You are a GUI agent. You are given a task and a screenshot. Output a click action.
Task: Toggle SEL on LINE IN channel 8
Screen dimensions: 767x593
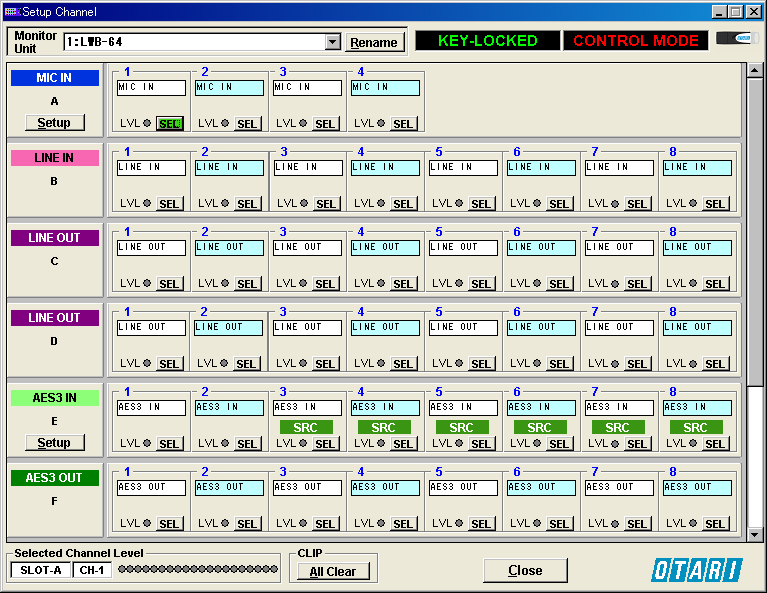pos(715,204)
